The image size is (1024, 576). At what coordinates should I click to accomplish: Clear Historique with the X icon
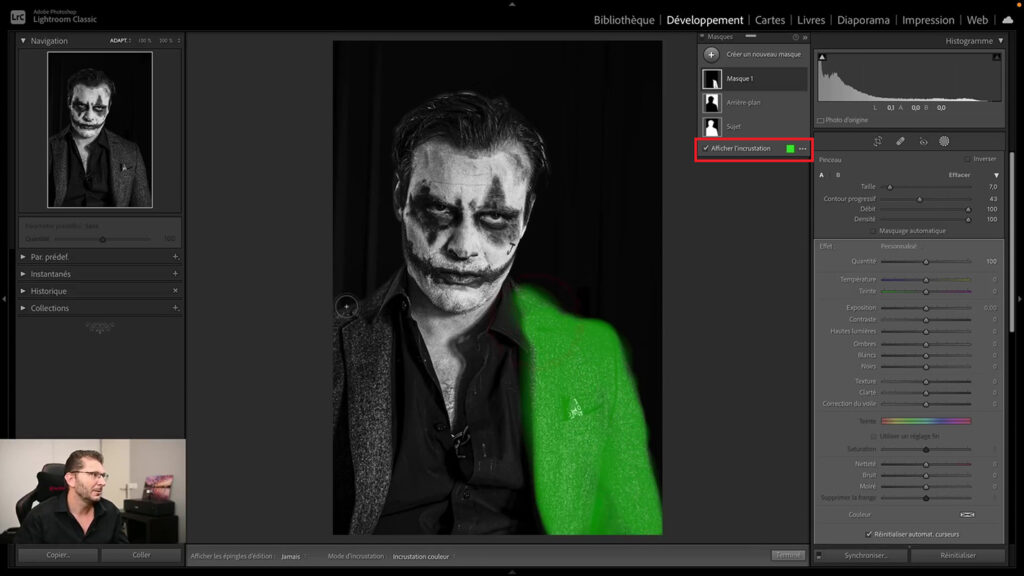(x=175, y=291)
